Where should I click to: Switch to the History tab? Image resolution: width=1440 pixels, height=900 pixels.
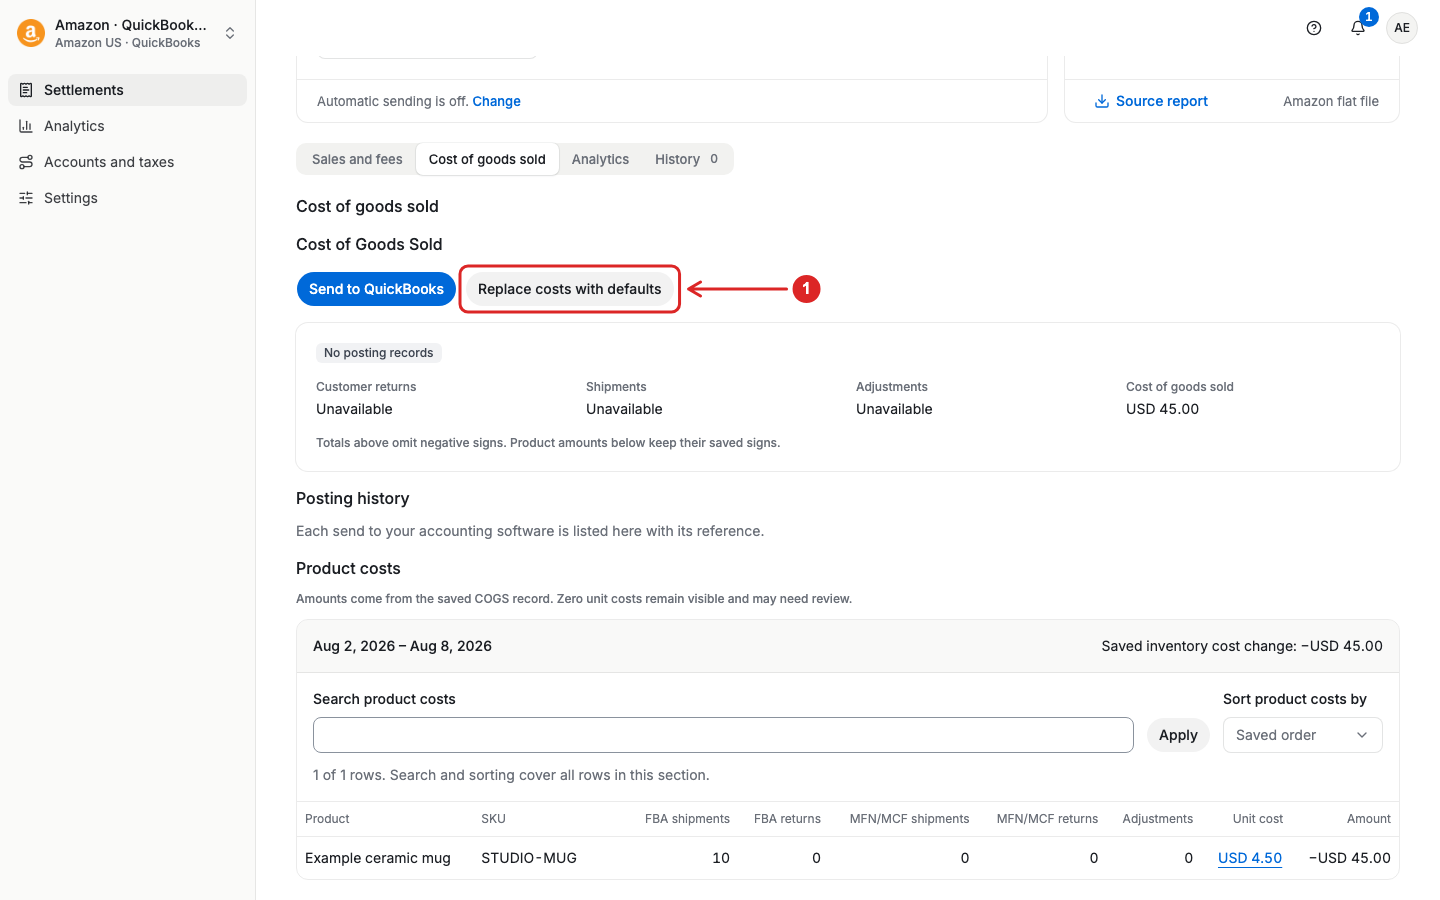tap(687, 159)
